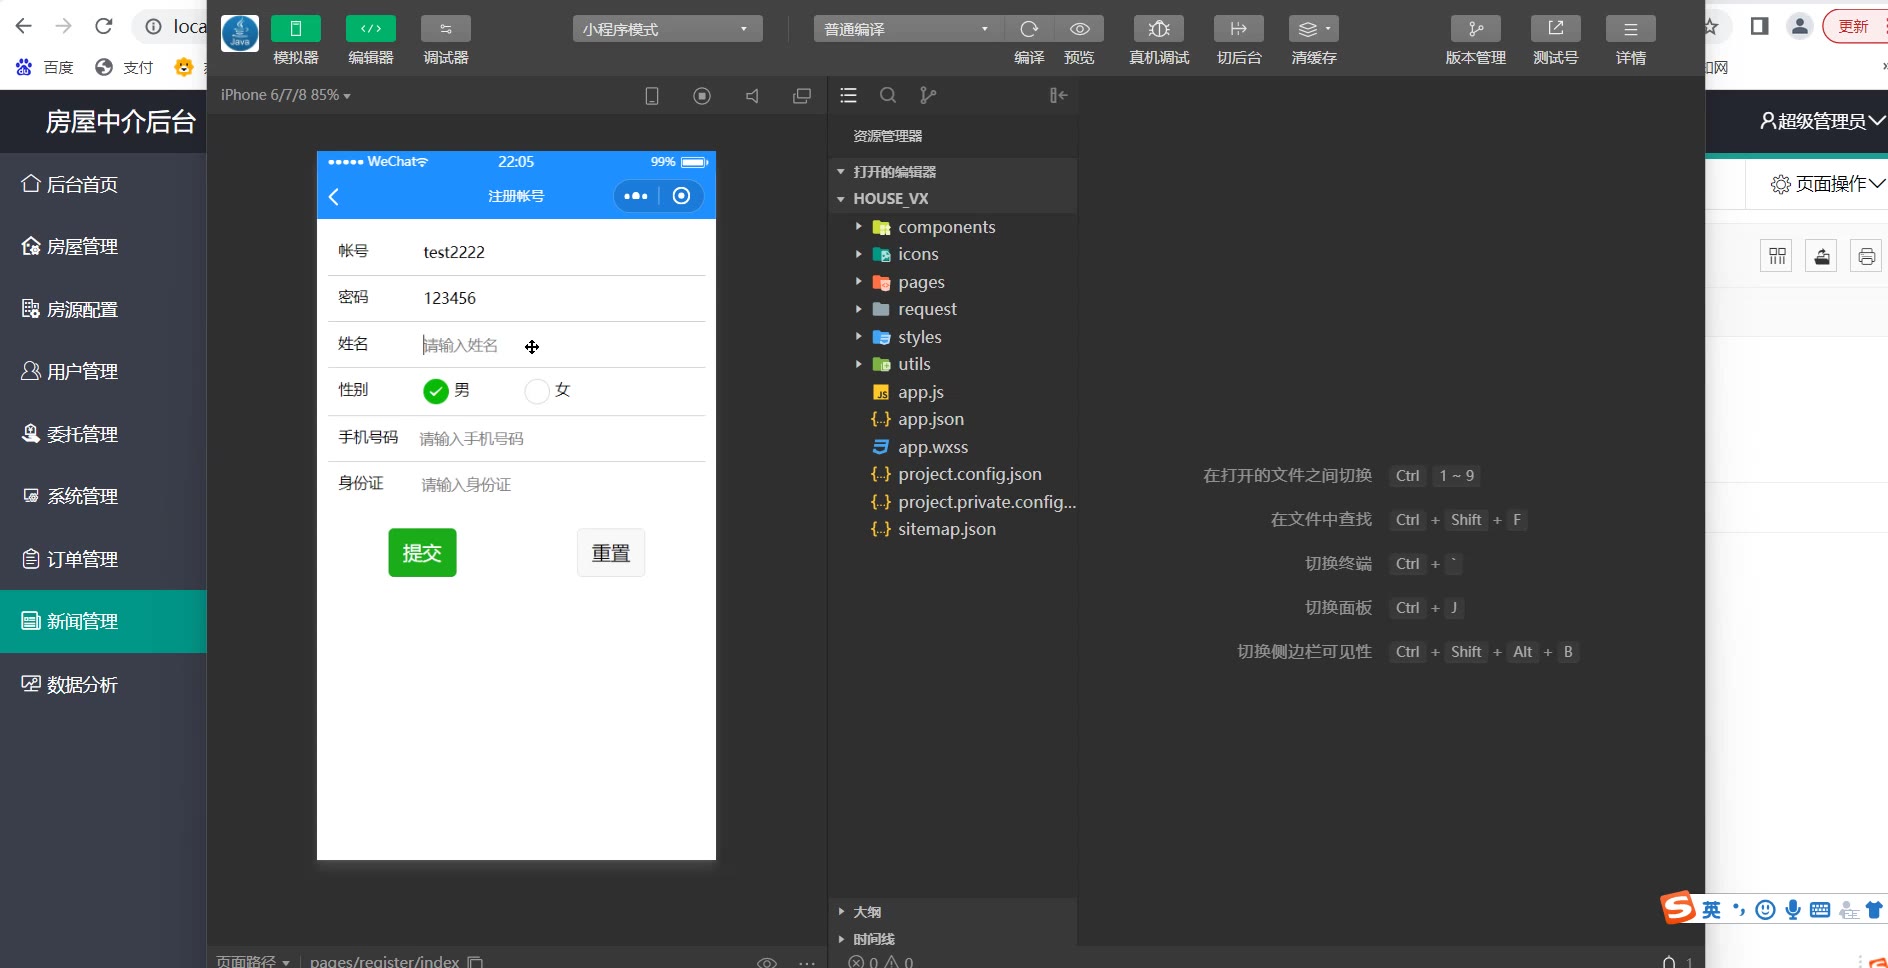Image resolution: width=1888 pixels, height=968 pixels.
Task: Select the 男 gender radio button
Action: point(435,391)
